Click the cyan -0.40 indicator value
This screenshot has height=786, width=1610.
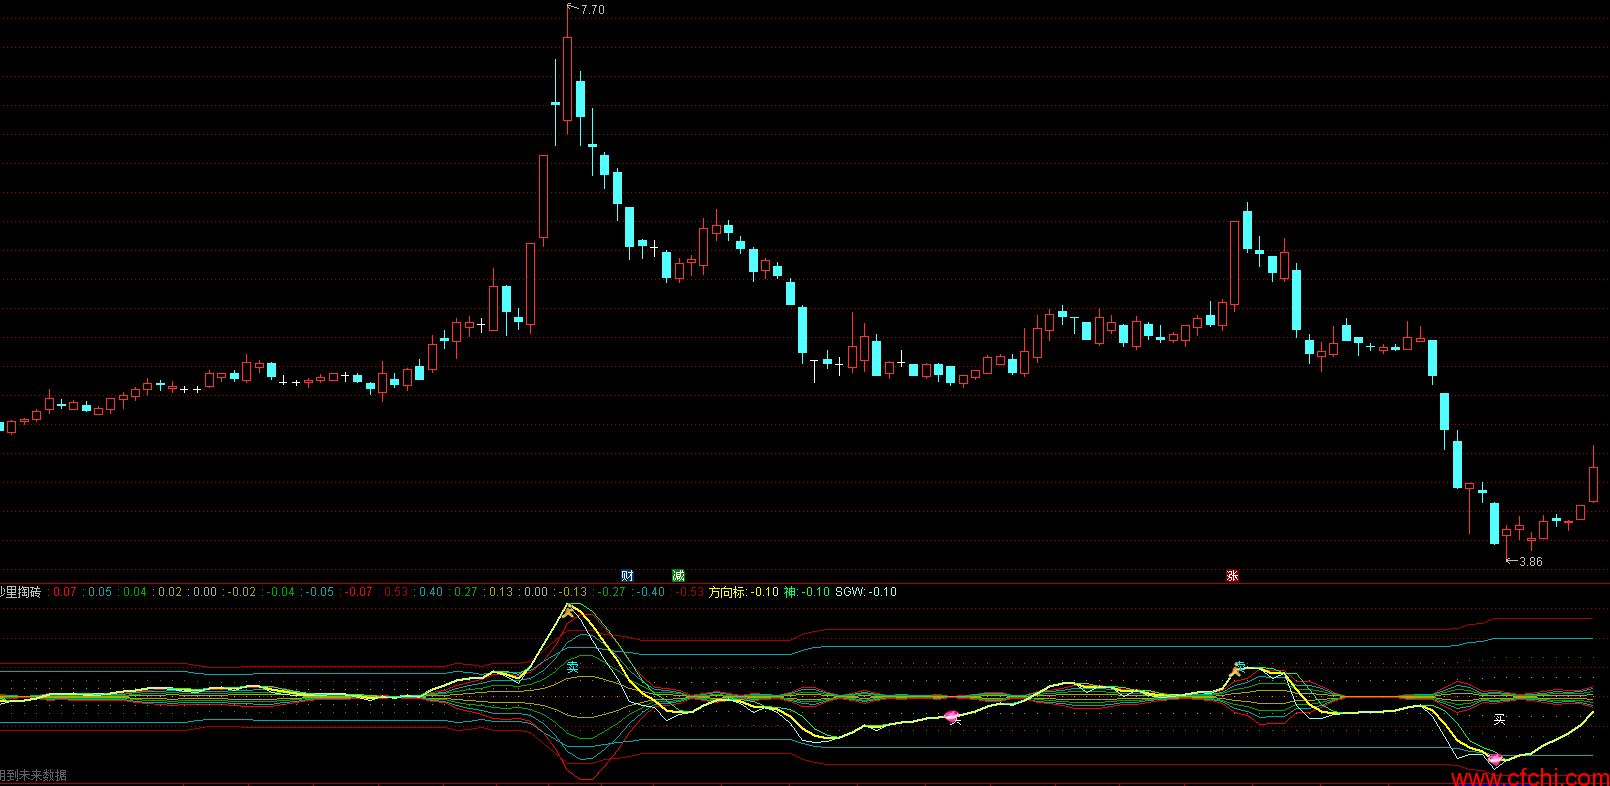pyautogui.click(x=651, y=592)
